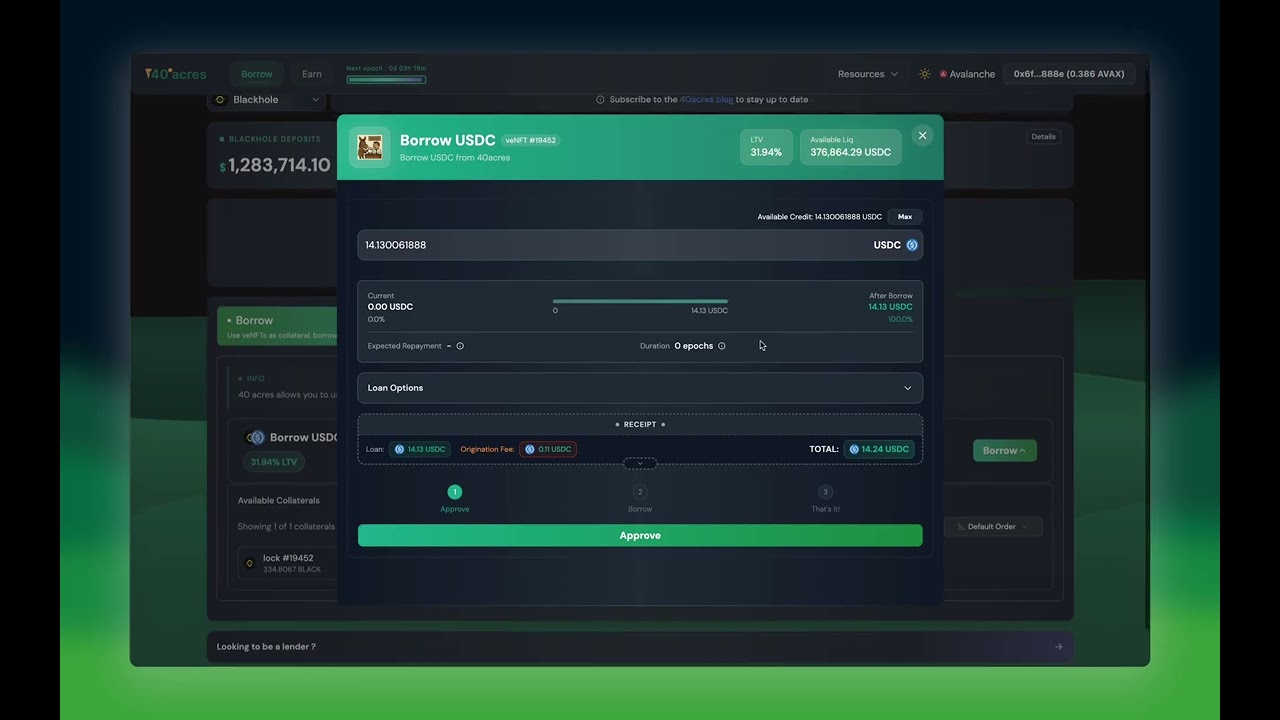Click the next epoch progress bar
The width and height of the screenshot is (1280, 720).
coord(386,80)
